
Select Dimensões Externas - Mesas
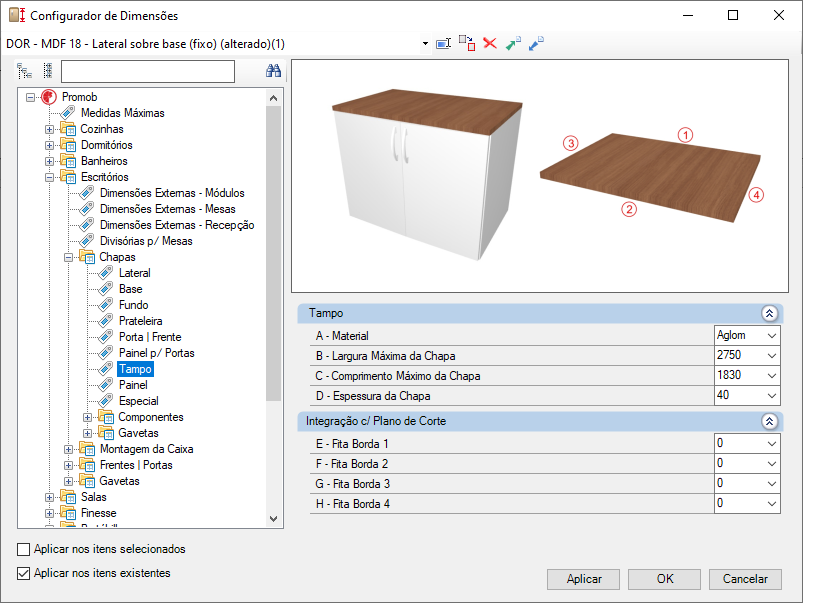coord(168,209)
